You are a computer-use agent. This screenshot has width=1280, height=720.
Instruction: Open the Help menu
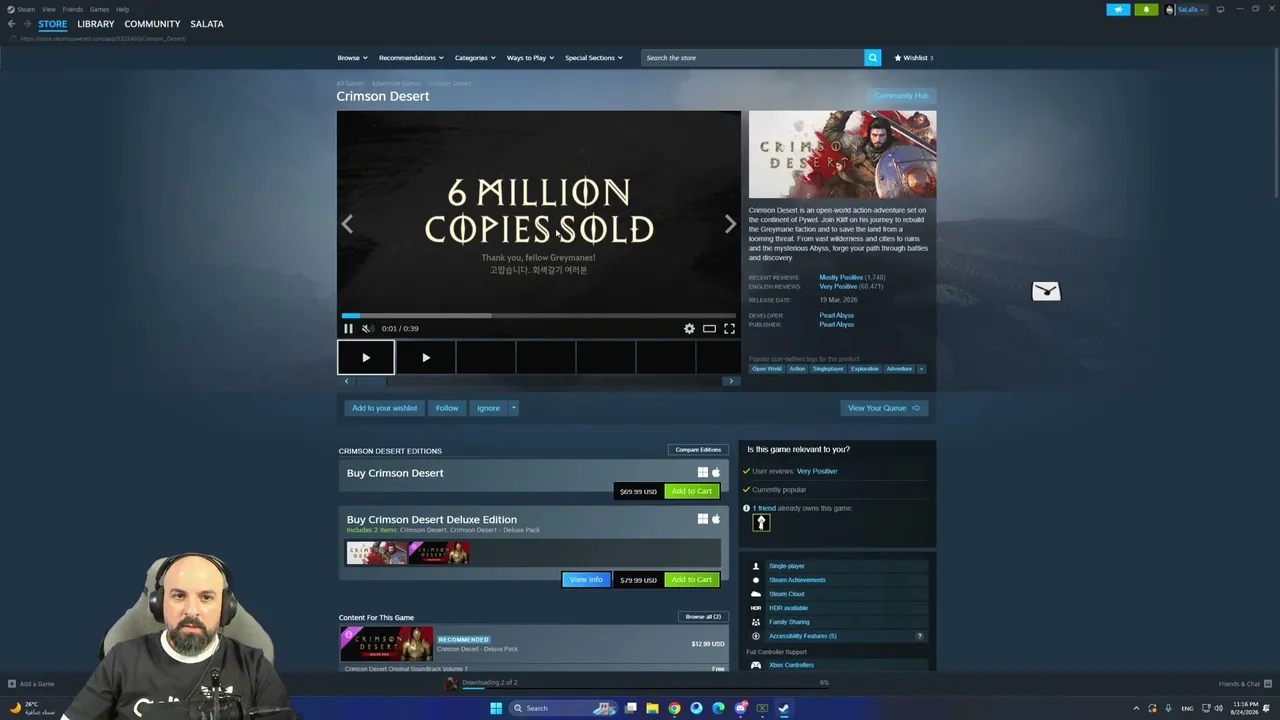(122, 9)
